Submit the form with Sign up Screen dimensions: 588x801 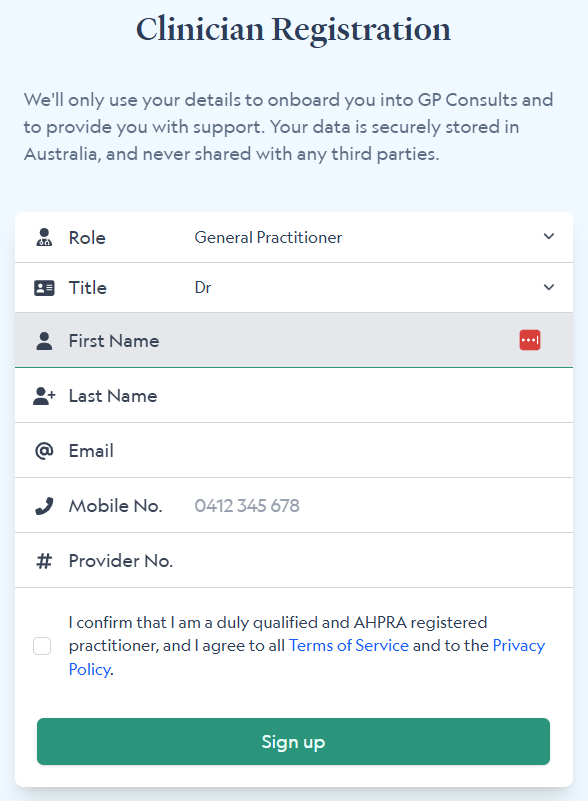[x=293, y=742]
